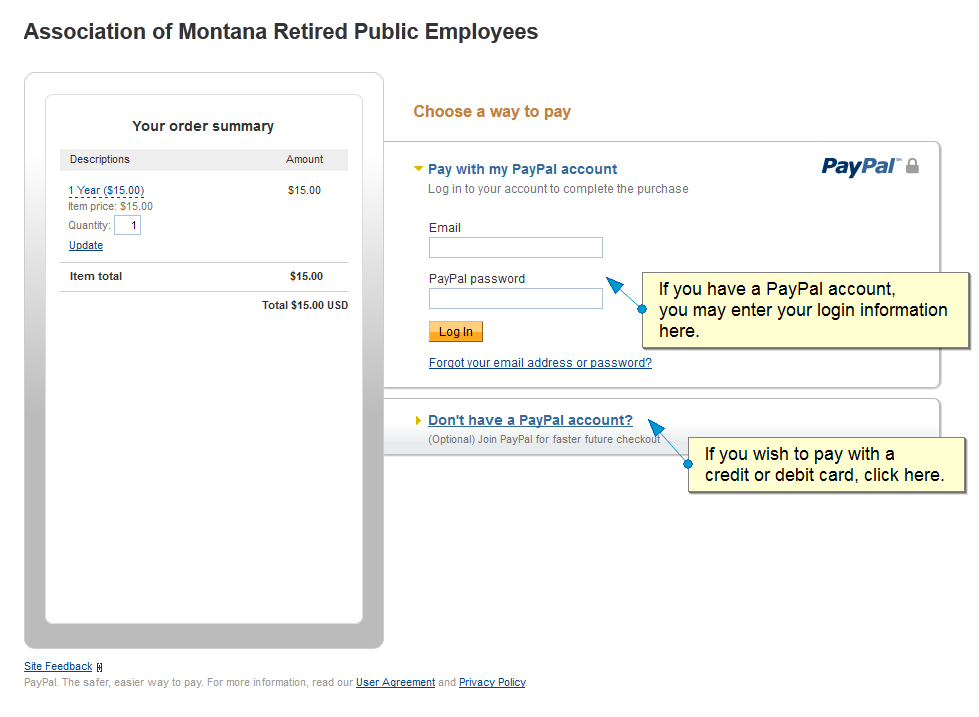Expand the Don't have a PayPal account arrow
This screenshot has width=979, height=717.
tap(418, 420)
